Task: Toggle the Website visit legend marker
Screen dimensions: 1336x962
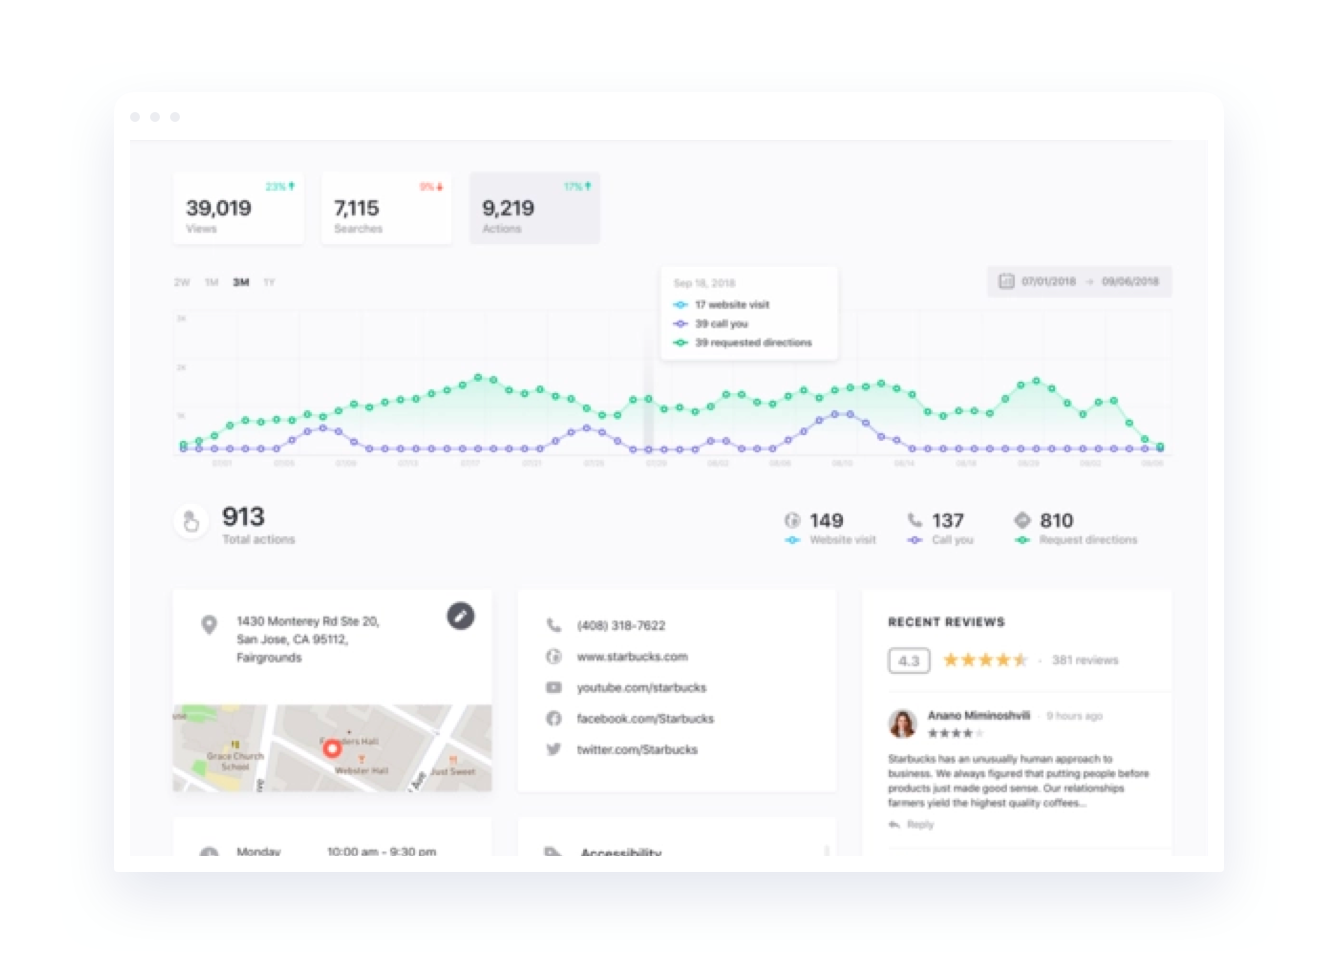Action: (792, 540)
